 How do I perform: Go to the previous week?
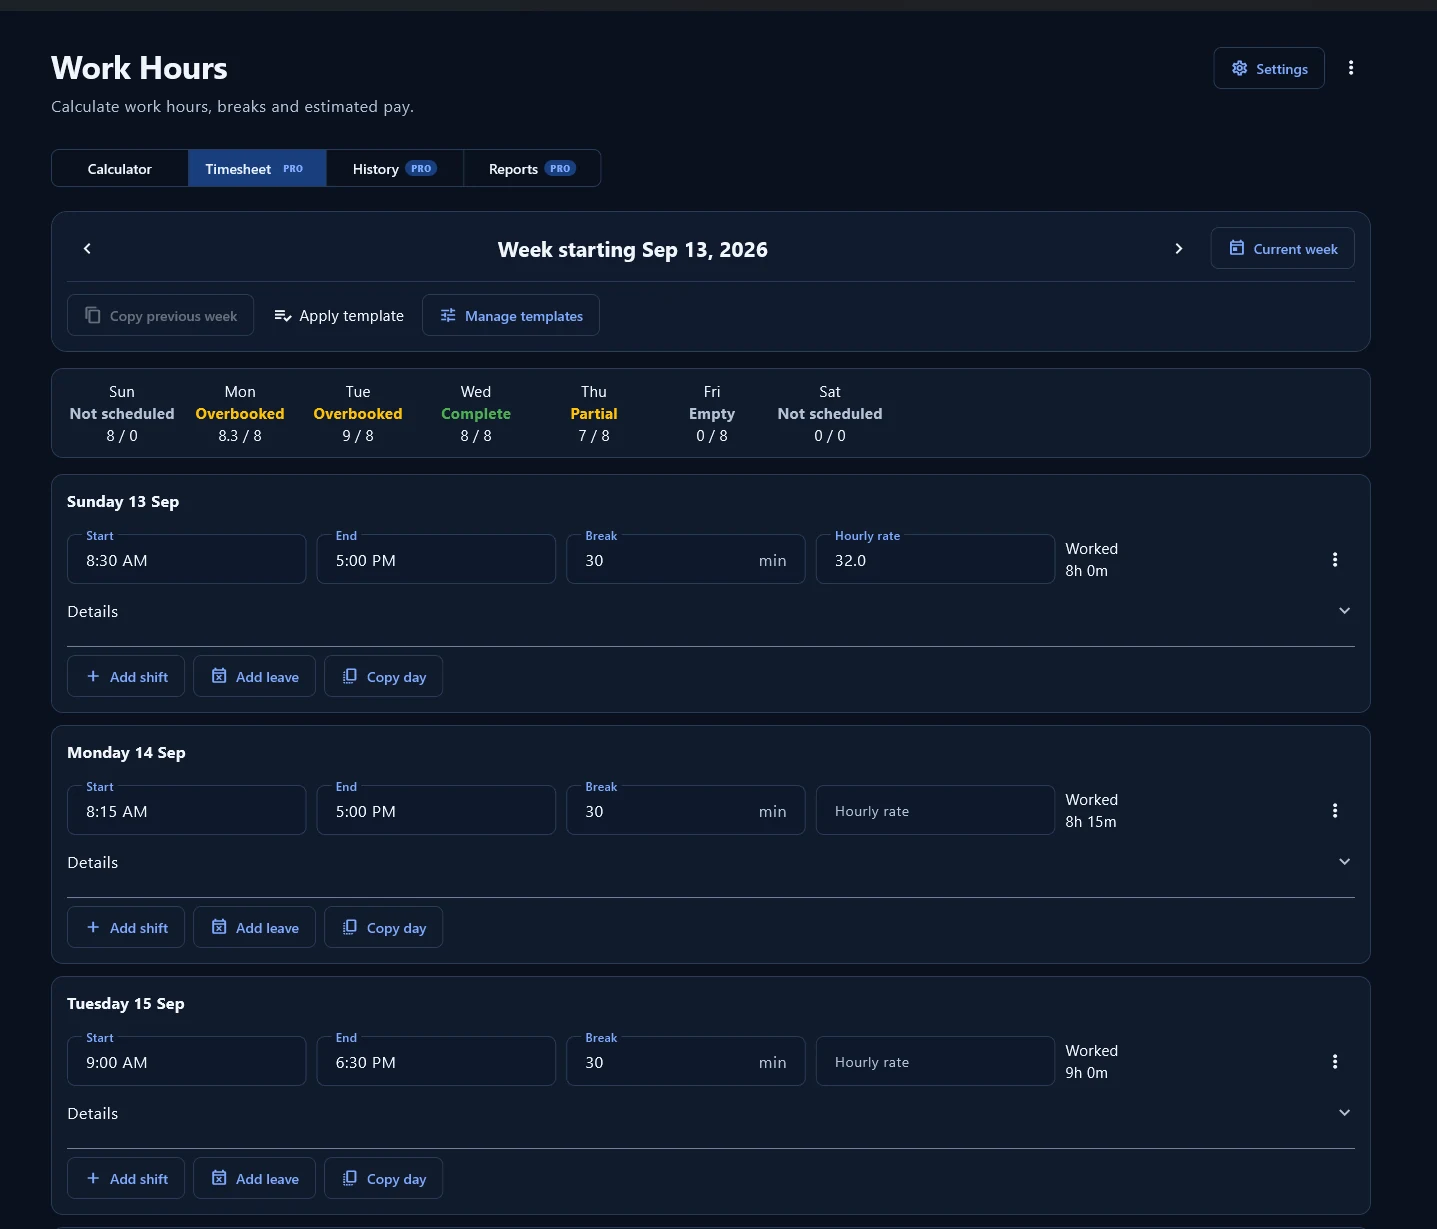pos(87,249)
